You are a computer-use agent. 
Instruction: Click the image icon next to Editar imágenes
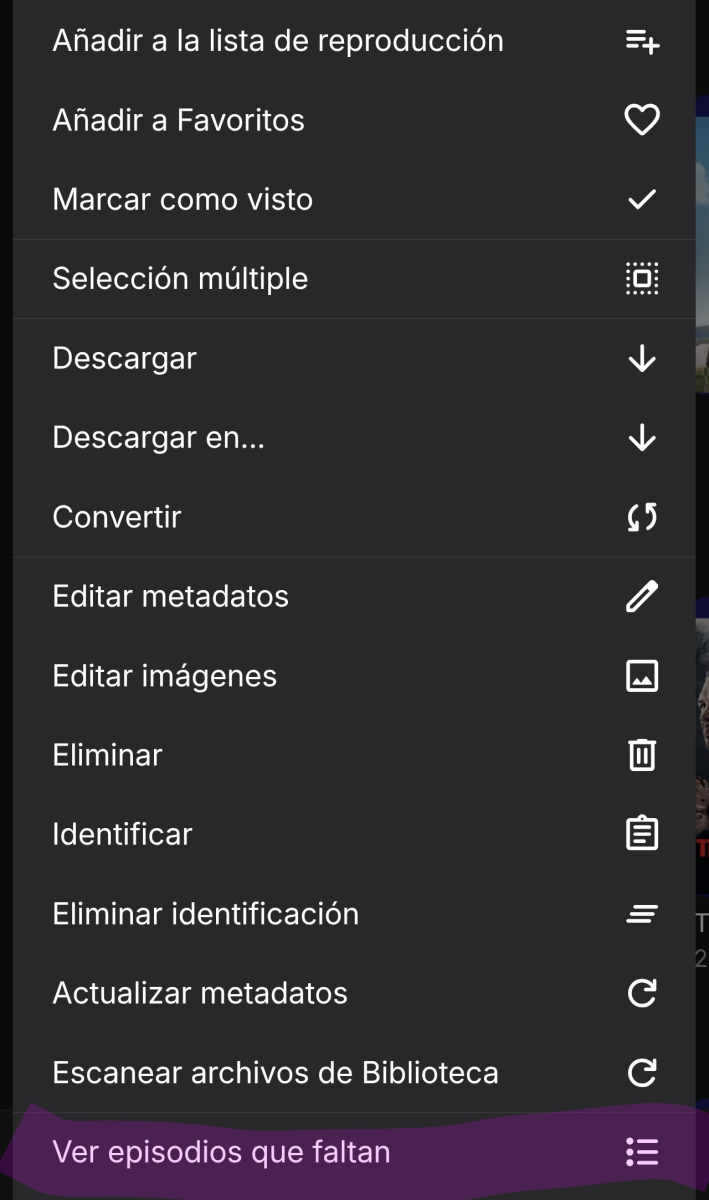click(x=641, y=675)
